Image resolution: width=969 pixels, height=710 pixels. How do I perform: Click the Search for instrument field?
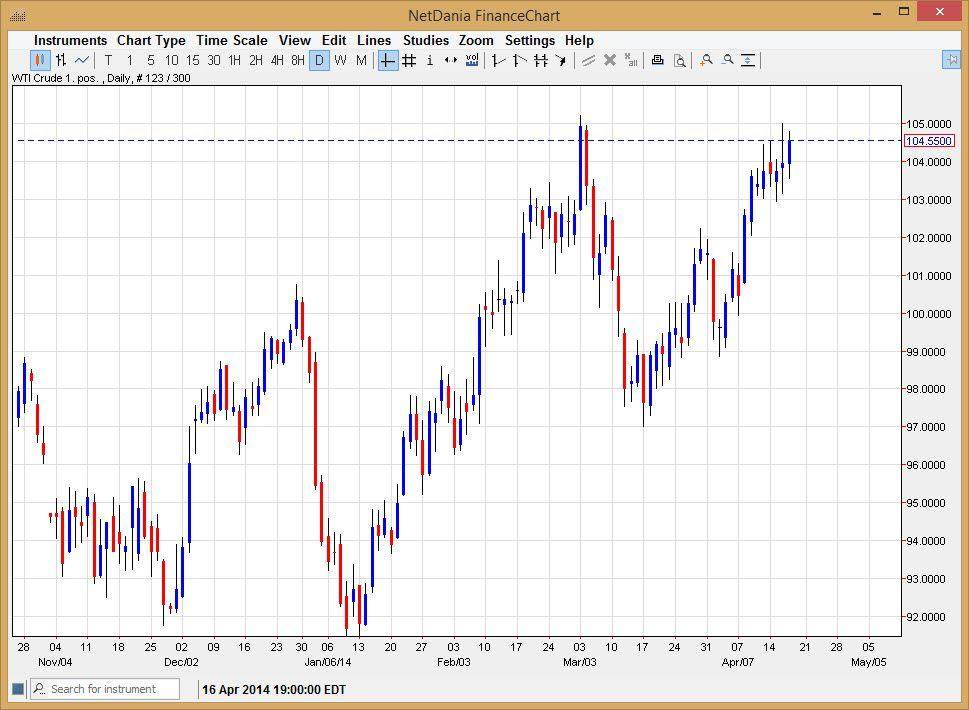click(x=104, y=689)
